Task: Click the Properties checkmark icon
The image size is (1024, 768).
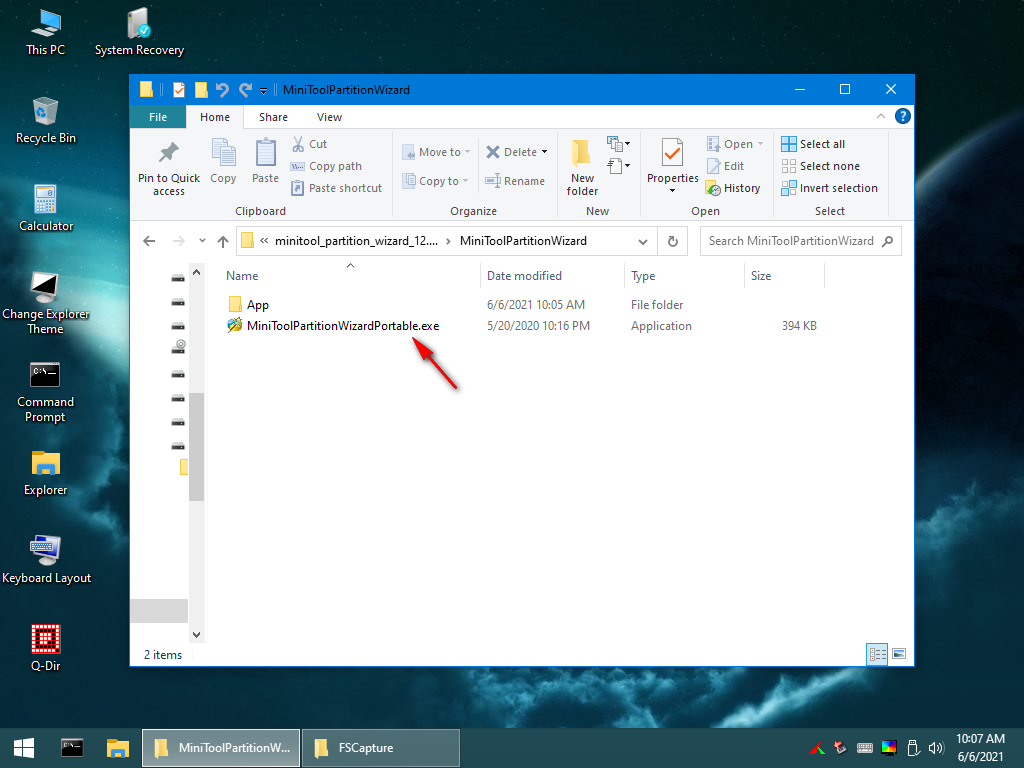Action: [x=672, y=153]
